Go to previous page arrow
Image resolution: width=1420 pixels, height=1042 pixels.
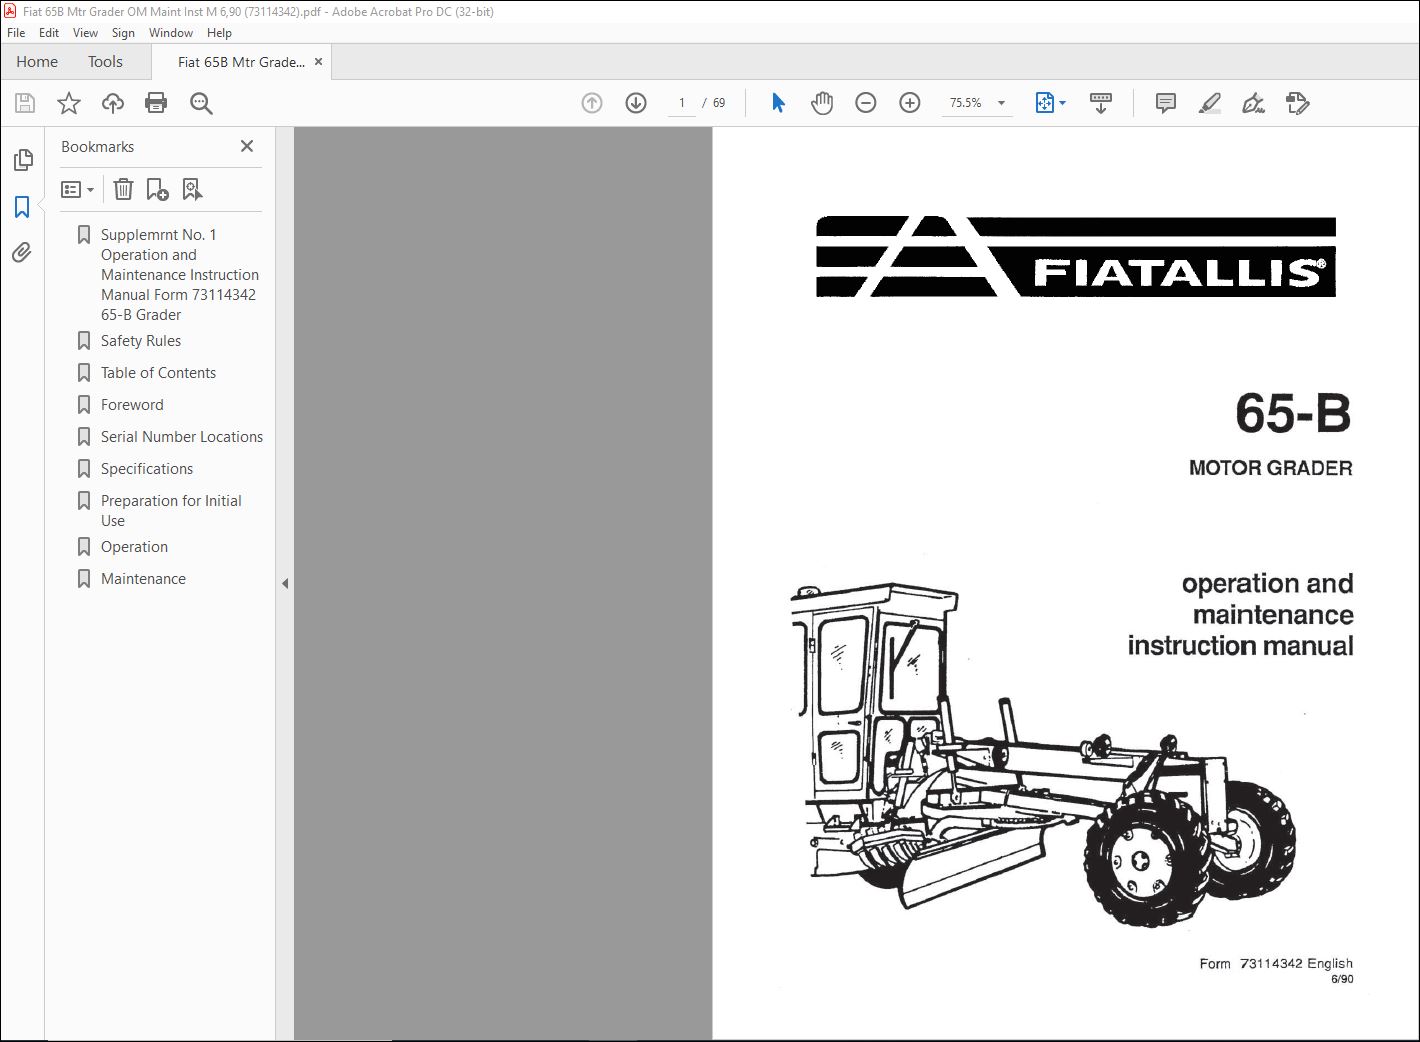coord(592,103)
